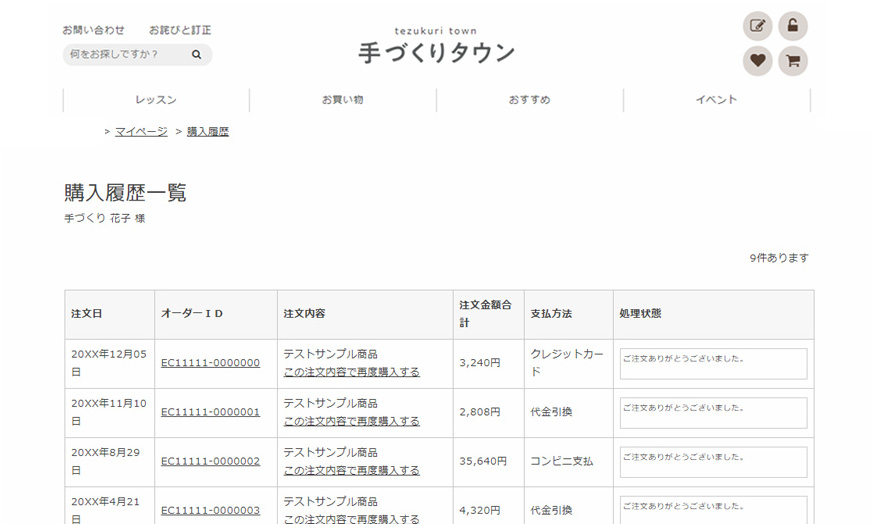This screenshot has width=872, height=524.
Task: Select the おすすめ navigation item
Action: [x=529, y=100]
